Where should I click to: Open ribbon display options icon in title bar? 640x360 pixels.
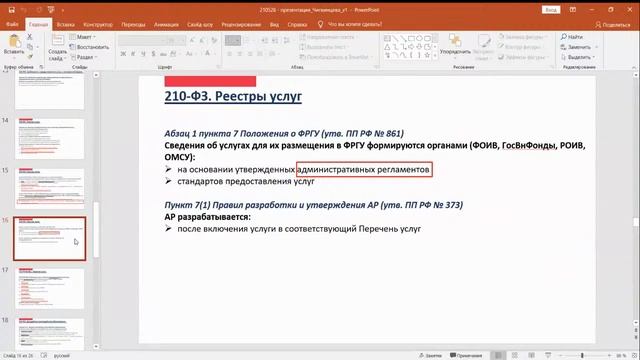[x=573, y=10]
